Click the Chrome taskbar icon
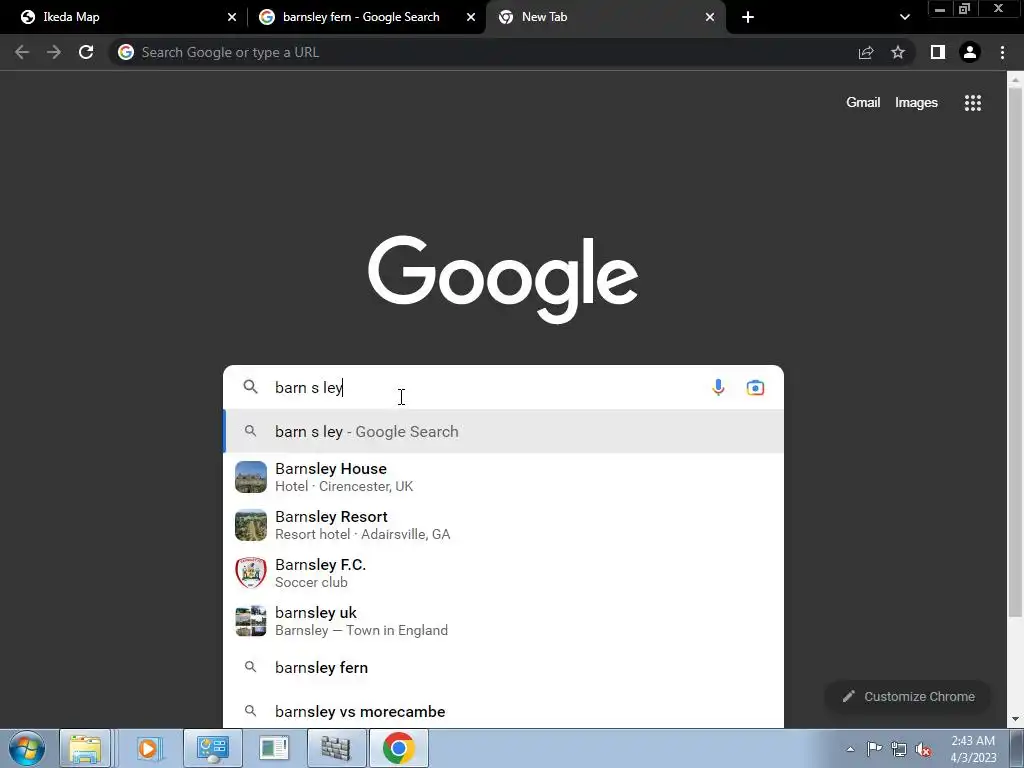Screen dimensions: 1024x768 [x=399, y=748]
